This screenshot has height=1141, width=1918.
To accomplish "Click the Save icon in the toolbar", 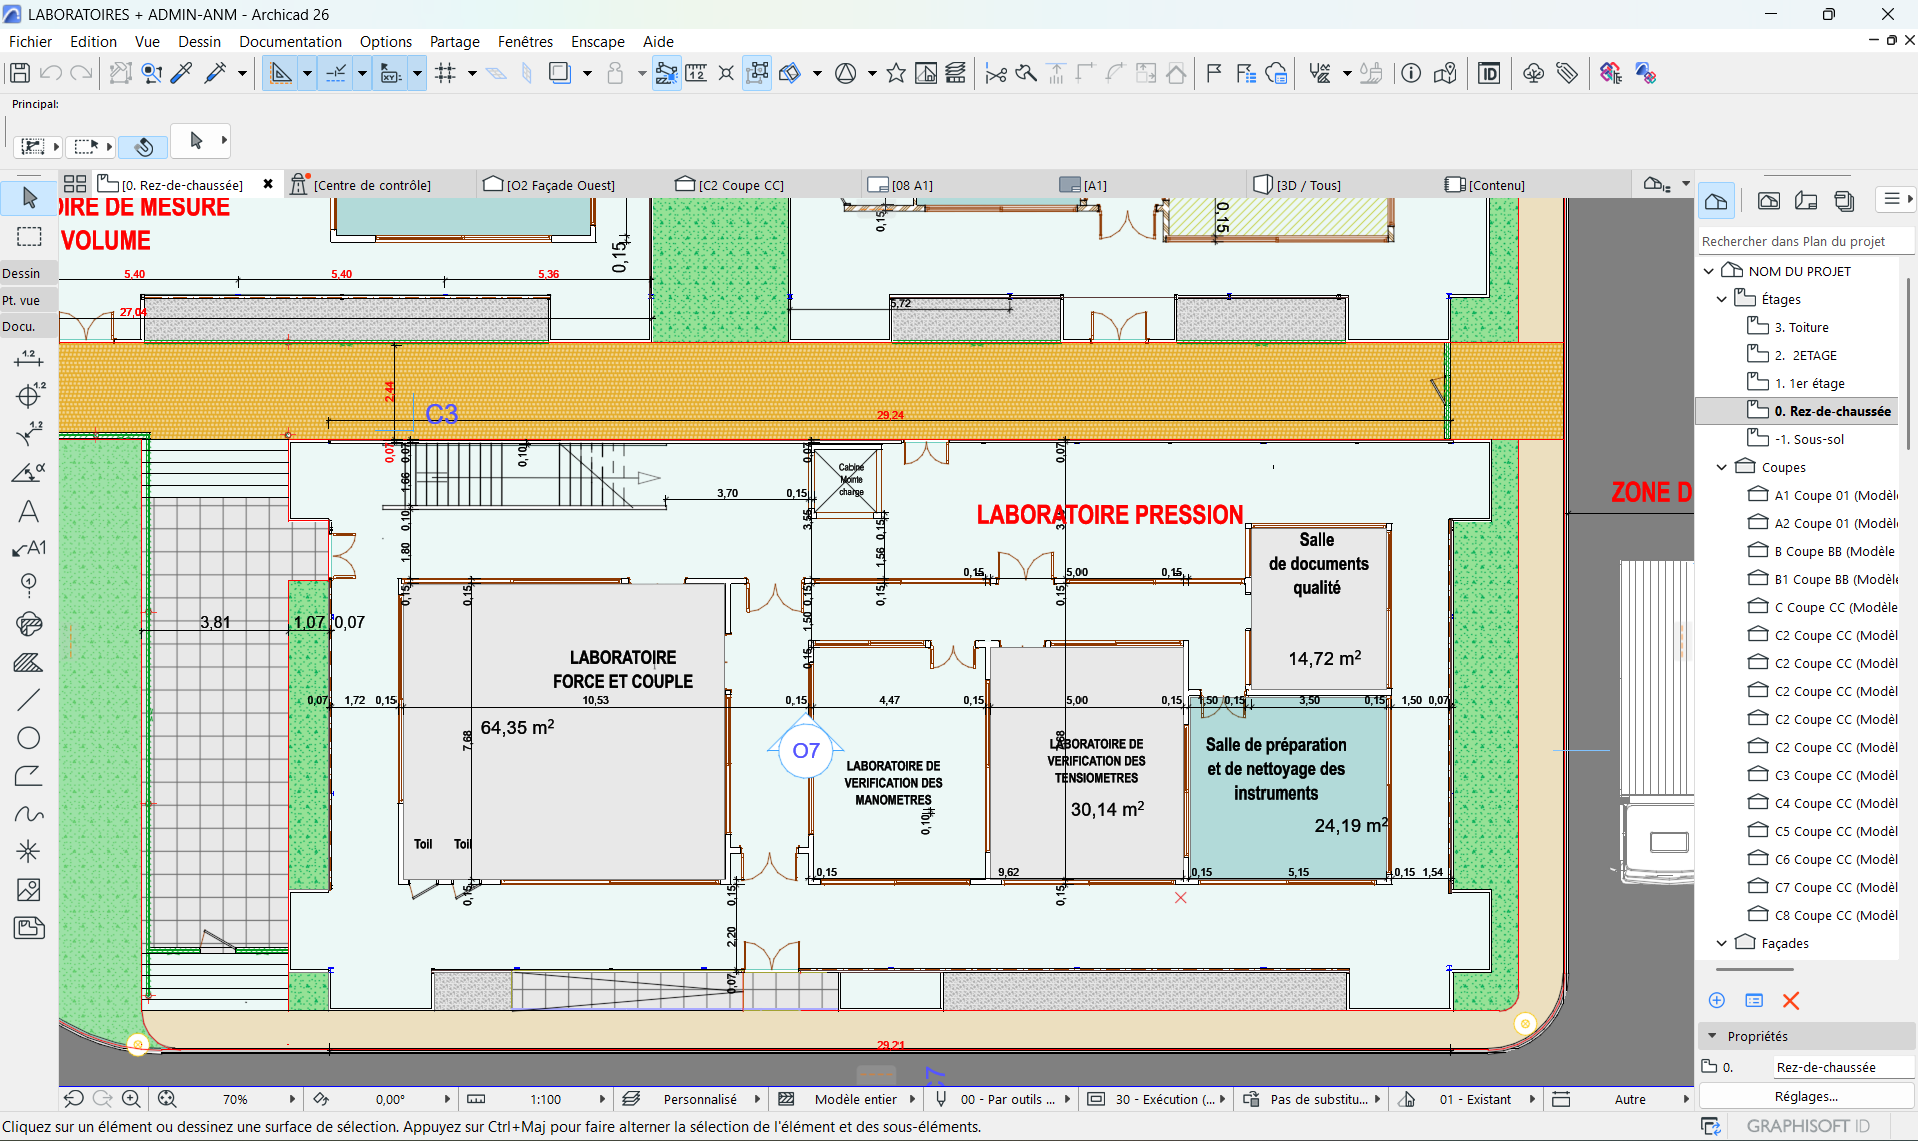I will [19, 73].
